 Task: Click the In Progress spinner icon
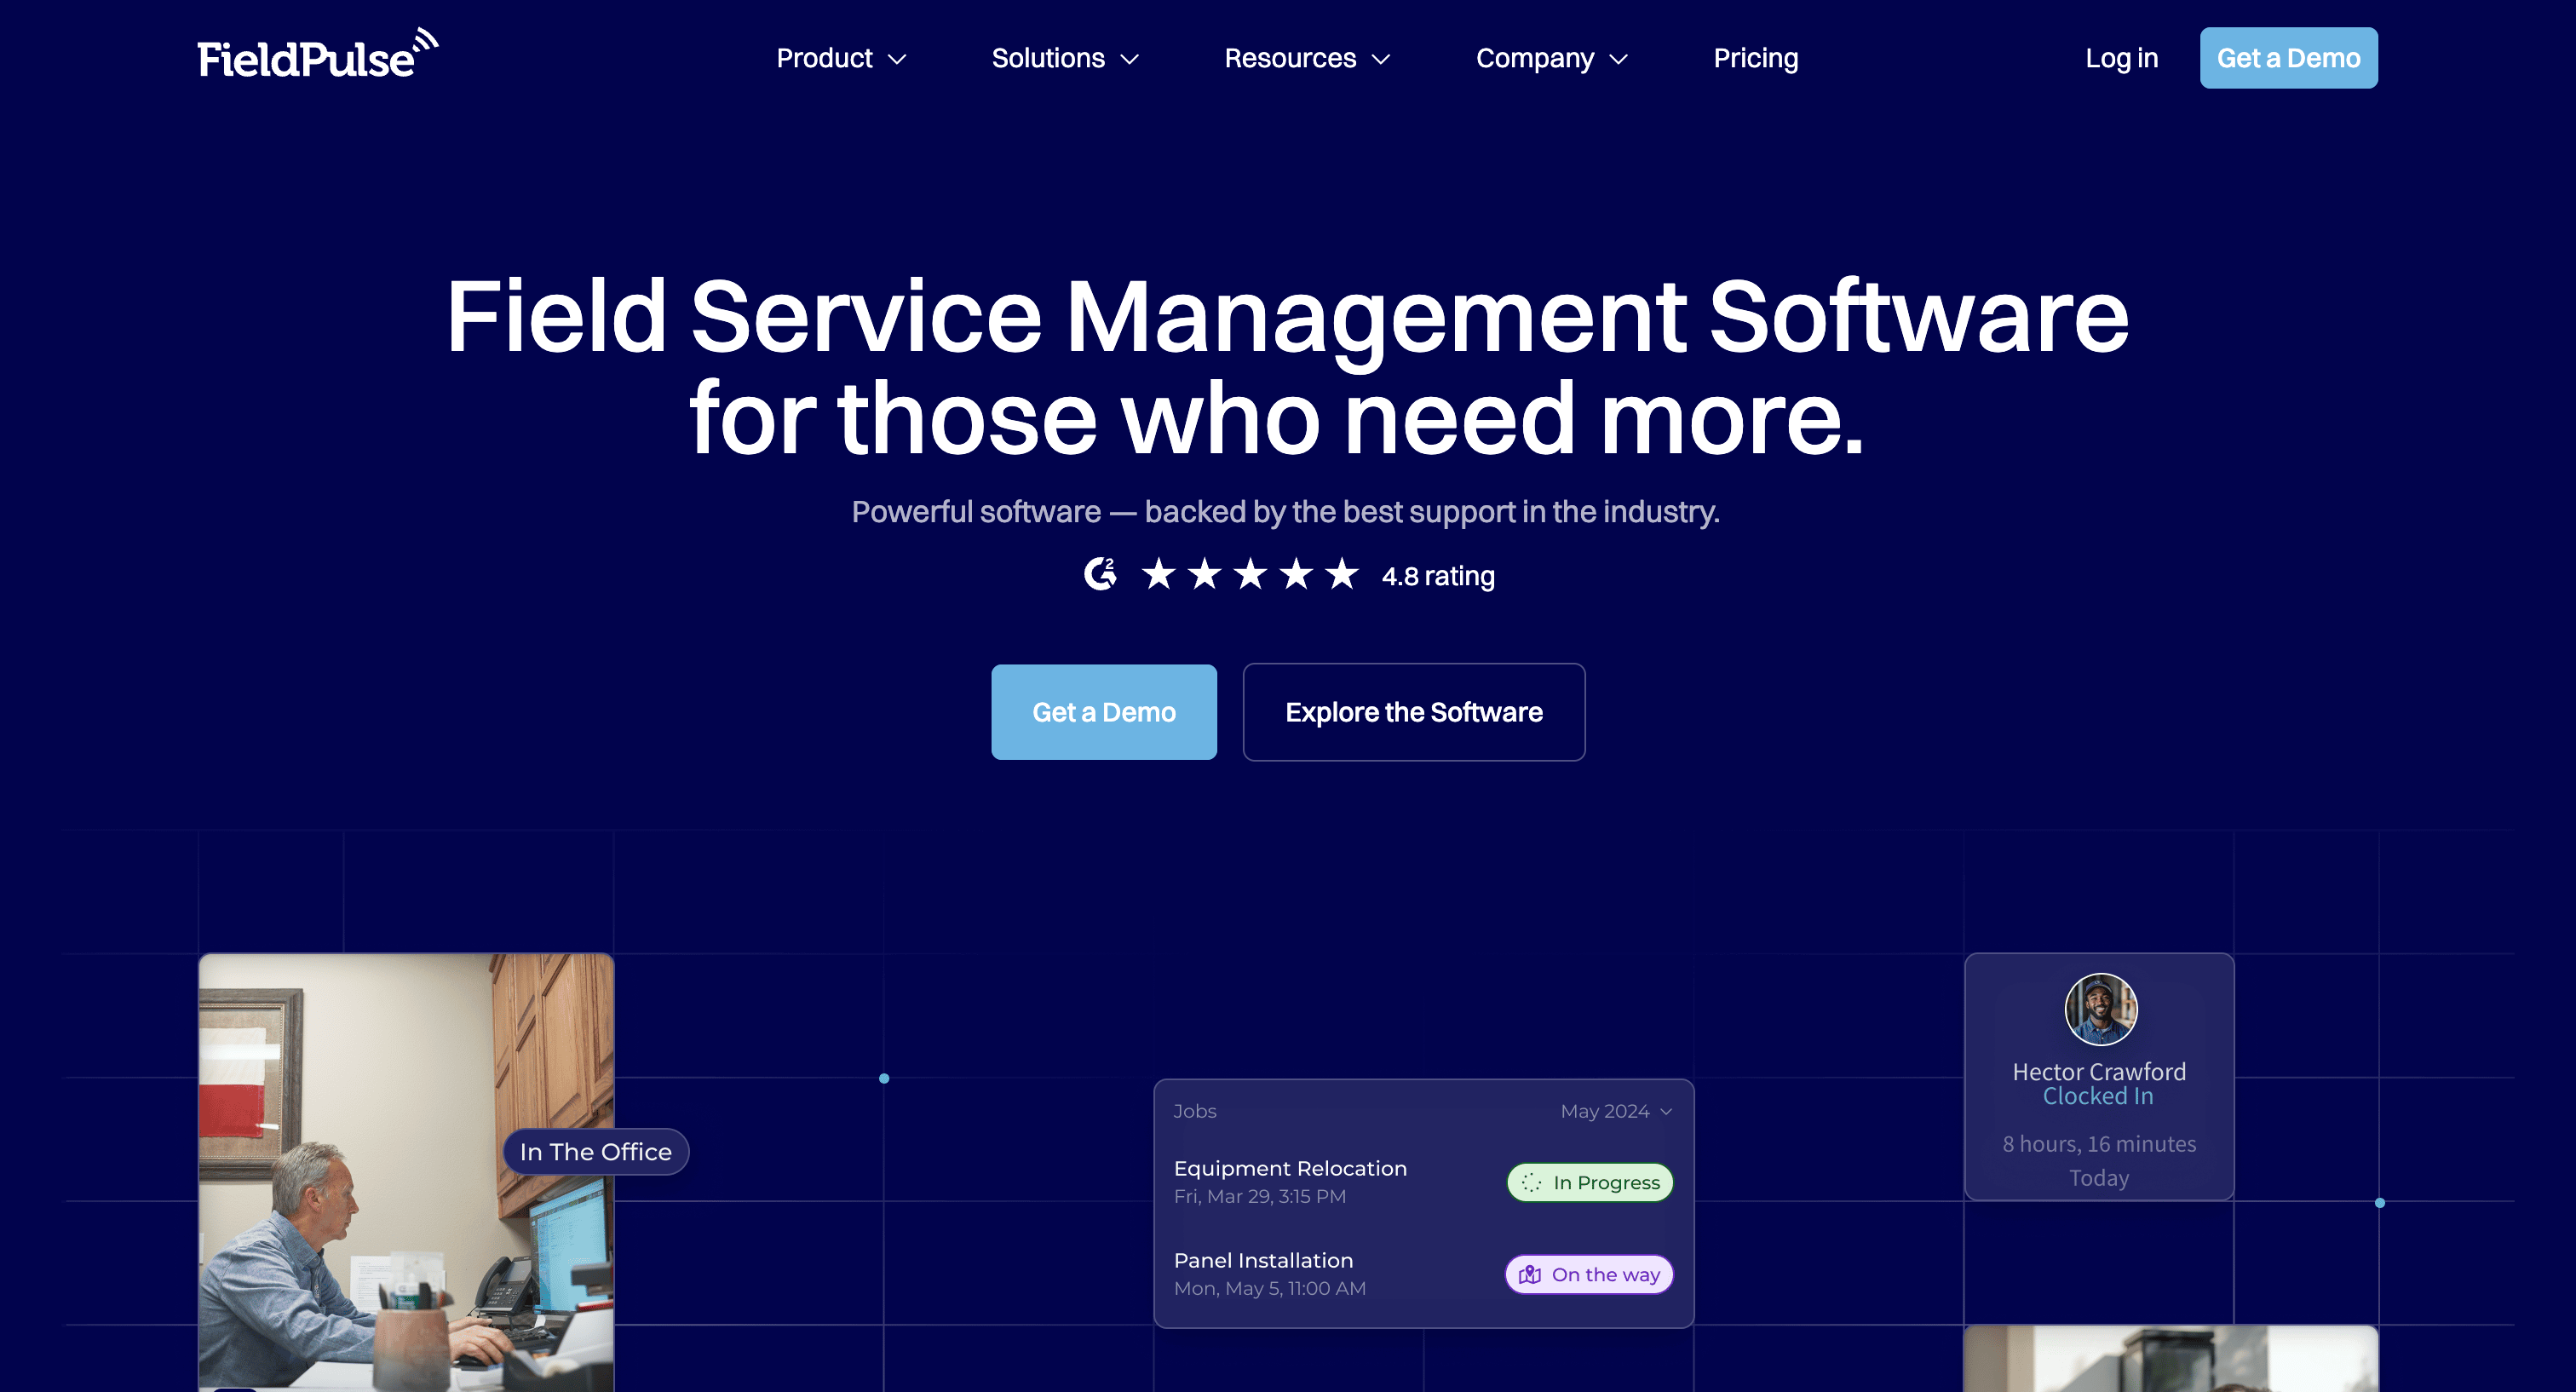[1531, 1183]
